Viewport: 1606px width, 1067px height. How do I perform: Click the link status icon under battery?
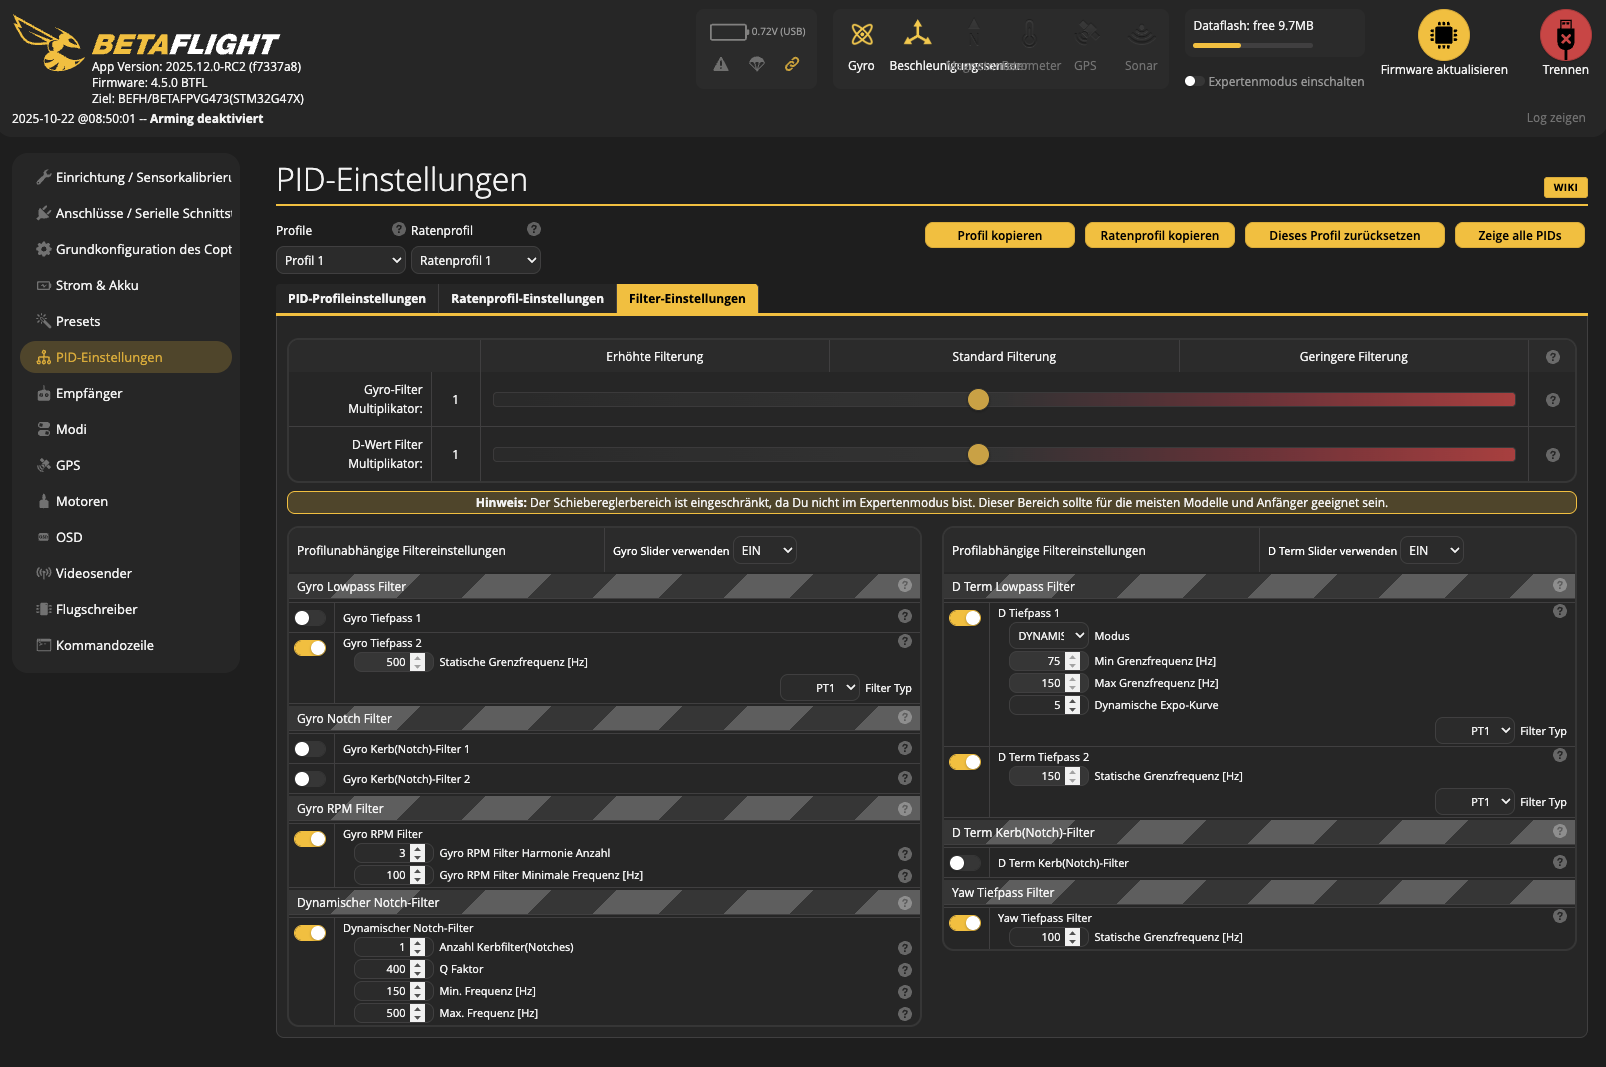(x=792, y=64)
